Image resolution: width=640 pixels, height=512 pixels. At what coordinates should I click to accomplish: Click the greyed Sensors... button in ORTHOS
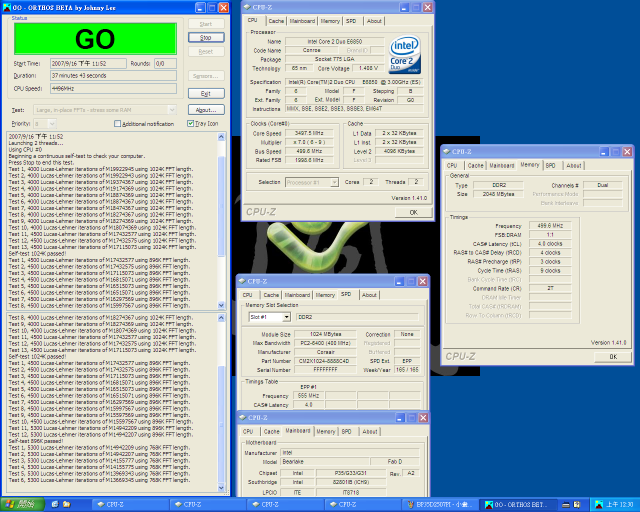[x=206, y=76]
